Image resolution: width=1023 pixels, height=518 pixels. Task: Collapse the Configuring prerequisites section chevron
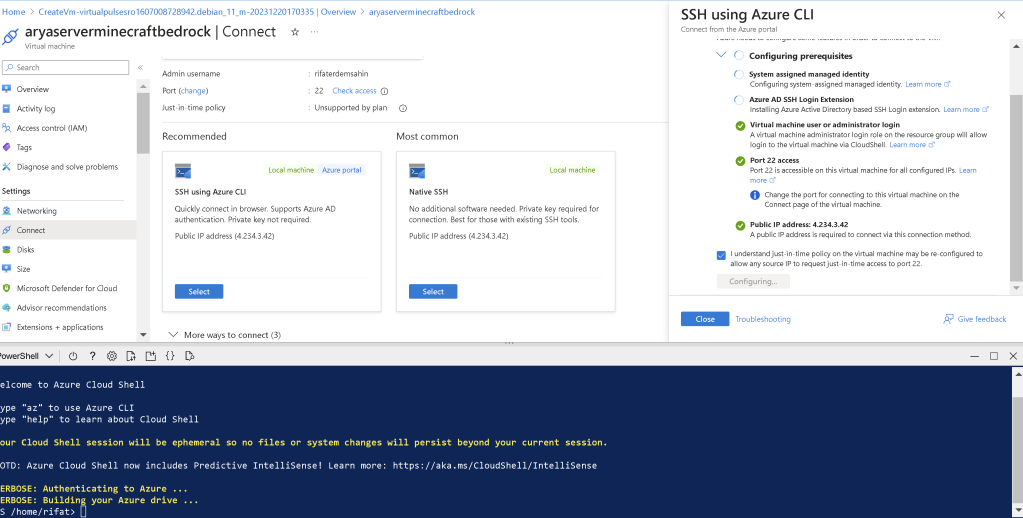(721, 55)
